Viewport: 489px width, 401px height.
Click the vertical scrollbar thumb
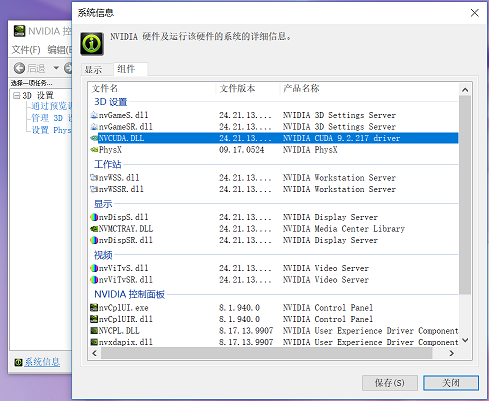[x=465, y=195]
